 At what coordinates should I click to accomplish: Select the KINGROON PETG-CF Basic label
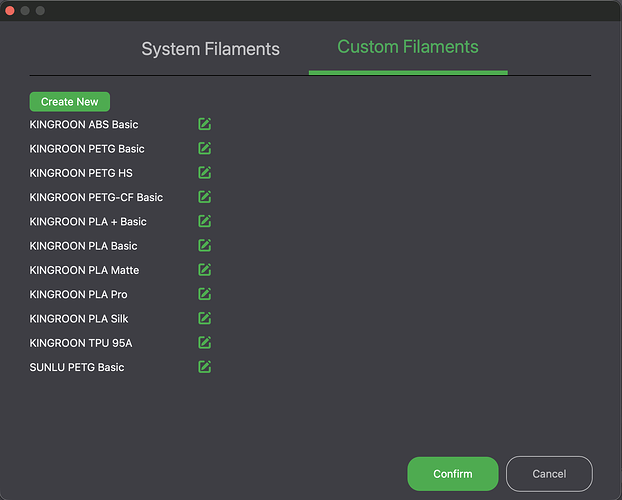point(96,197)
